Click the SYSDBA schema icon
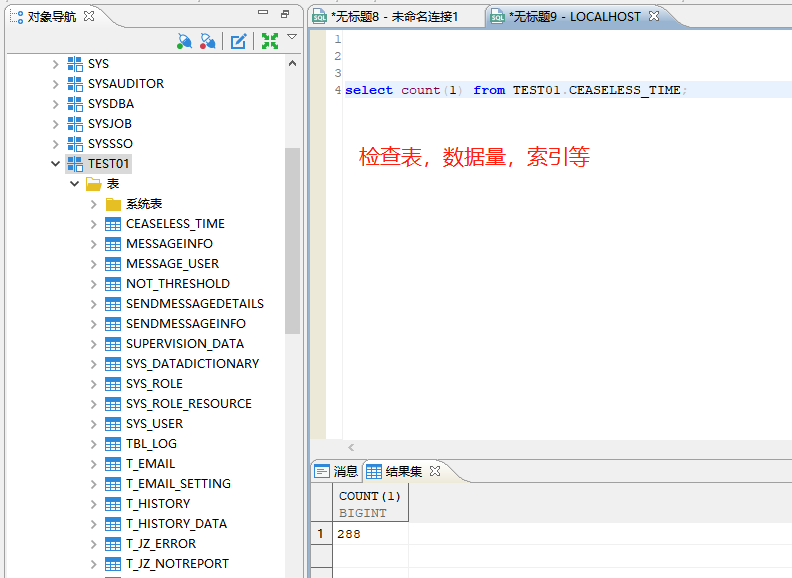 (x=75, y=104)
